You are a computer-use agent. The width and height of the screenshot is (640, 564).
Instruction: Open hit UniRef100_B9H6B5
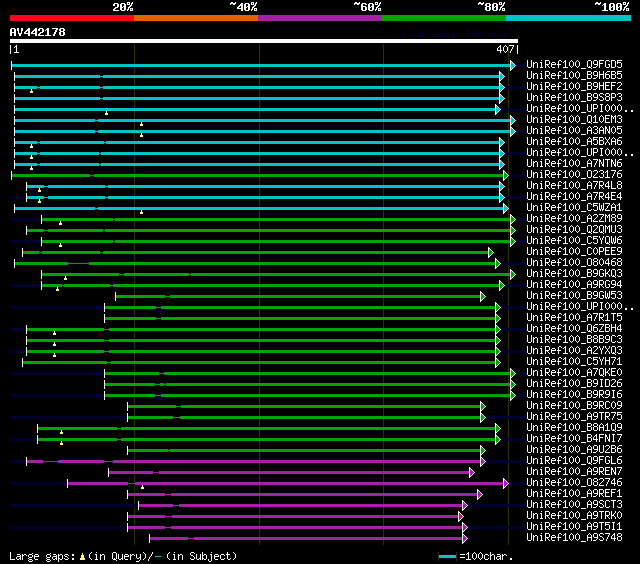(x=574, y=75)
